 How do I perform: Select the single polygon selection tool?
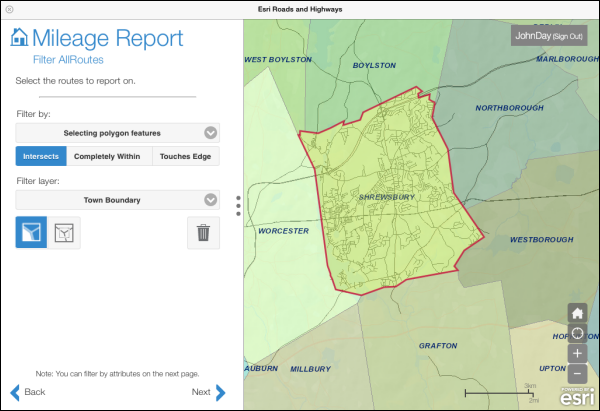coord(31,232)
